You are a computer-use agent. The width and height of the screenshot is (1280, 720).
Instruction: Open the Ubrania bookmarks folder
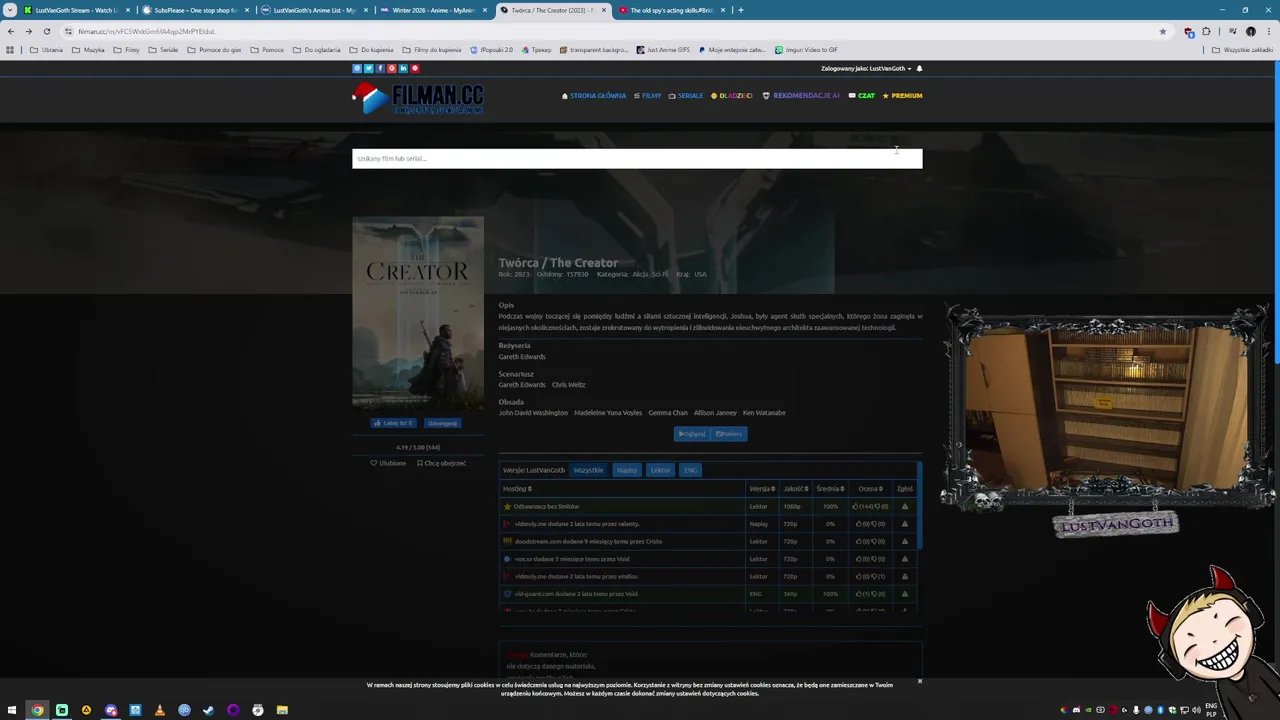point(46,49)
